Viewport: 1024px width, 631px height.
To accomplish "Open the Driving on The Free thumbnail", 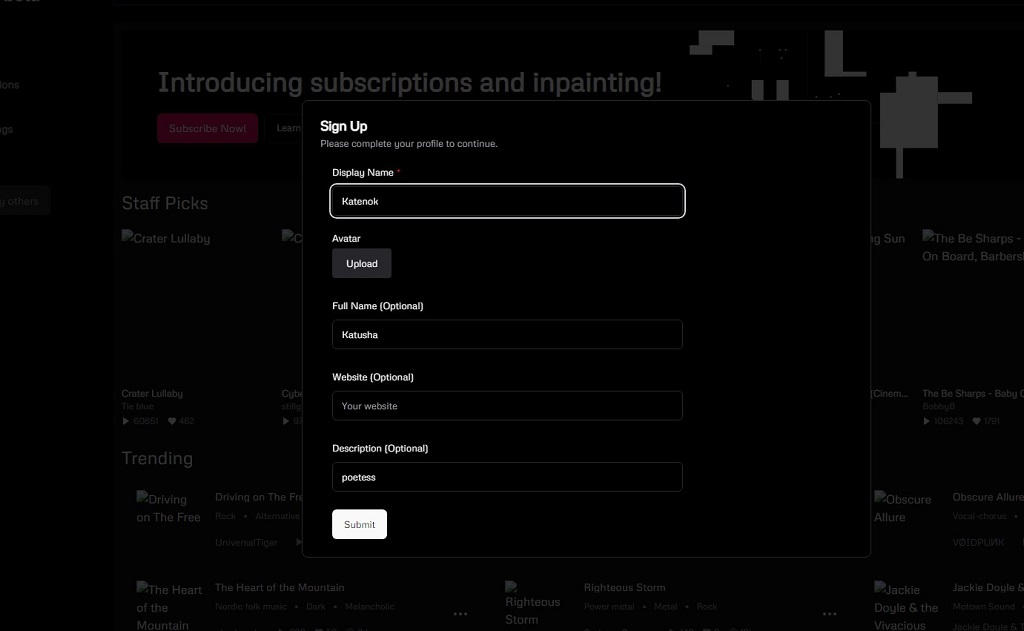I will (168, 508).
